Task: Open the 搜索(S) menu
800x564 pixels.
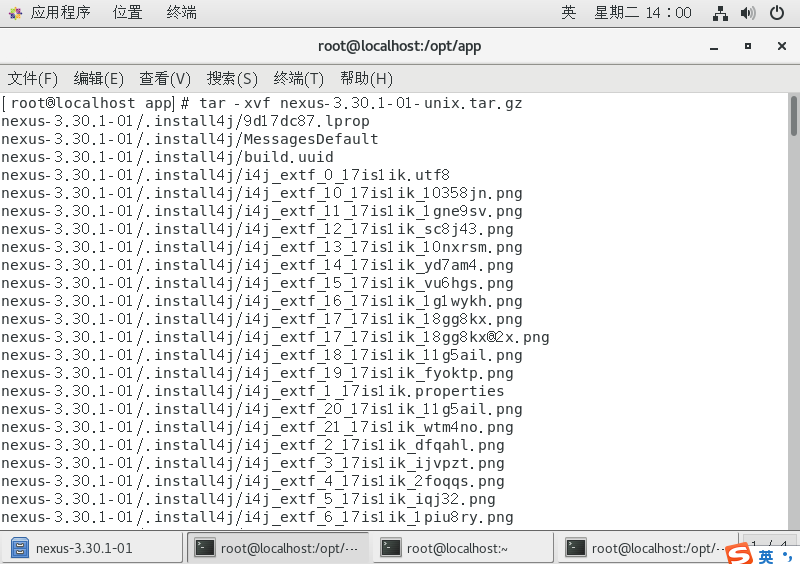Action: tap(232, 79)
